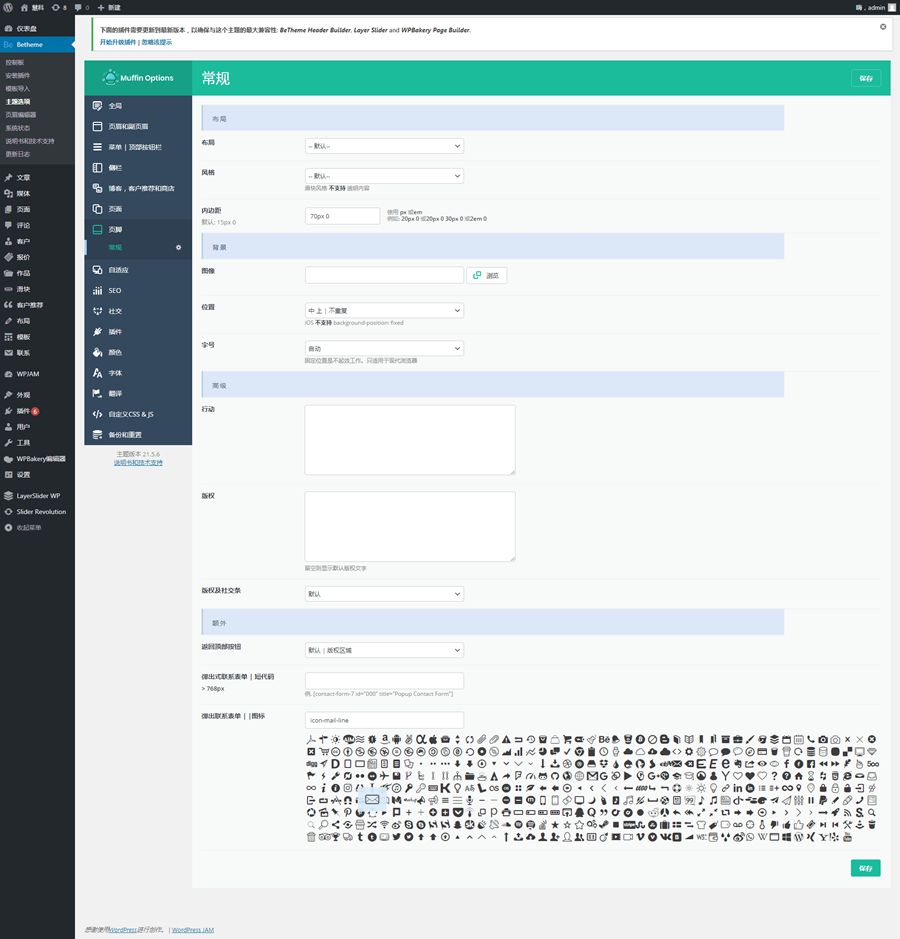Image resolution: width=900 pixels, height=939 pixels.
Task: Click the popup contact form shortcode input field
Action: pyautogui.click(x=384, y=680)
